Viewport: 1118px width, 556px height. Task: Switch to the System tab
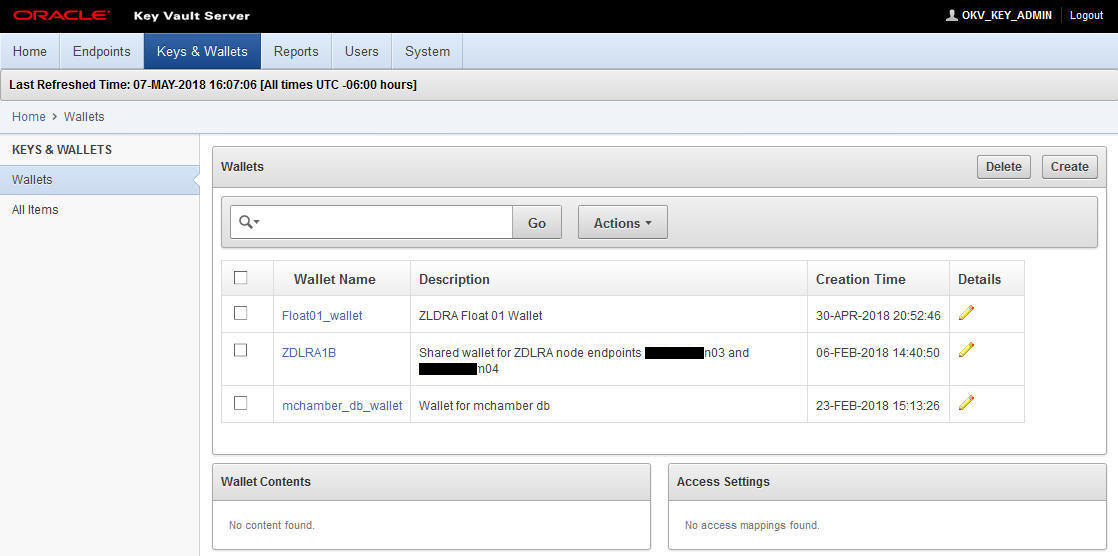click(427, 51)
